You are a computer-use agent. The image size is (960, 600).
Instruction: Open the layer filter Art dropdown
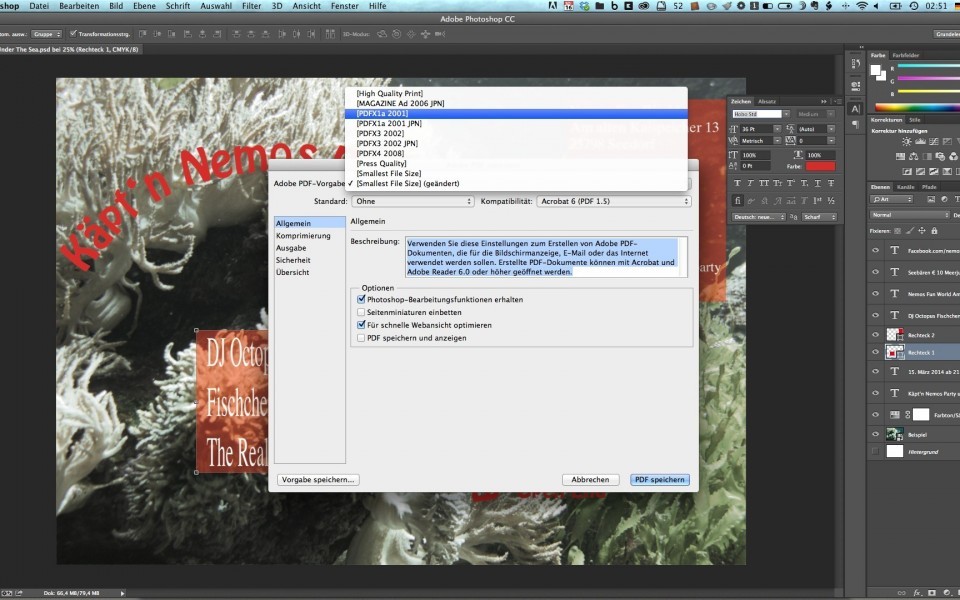892,199
